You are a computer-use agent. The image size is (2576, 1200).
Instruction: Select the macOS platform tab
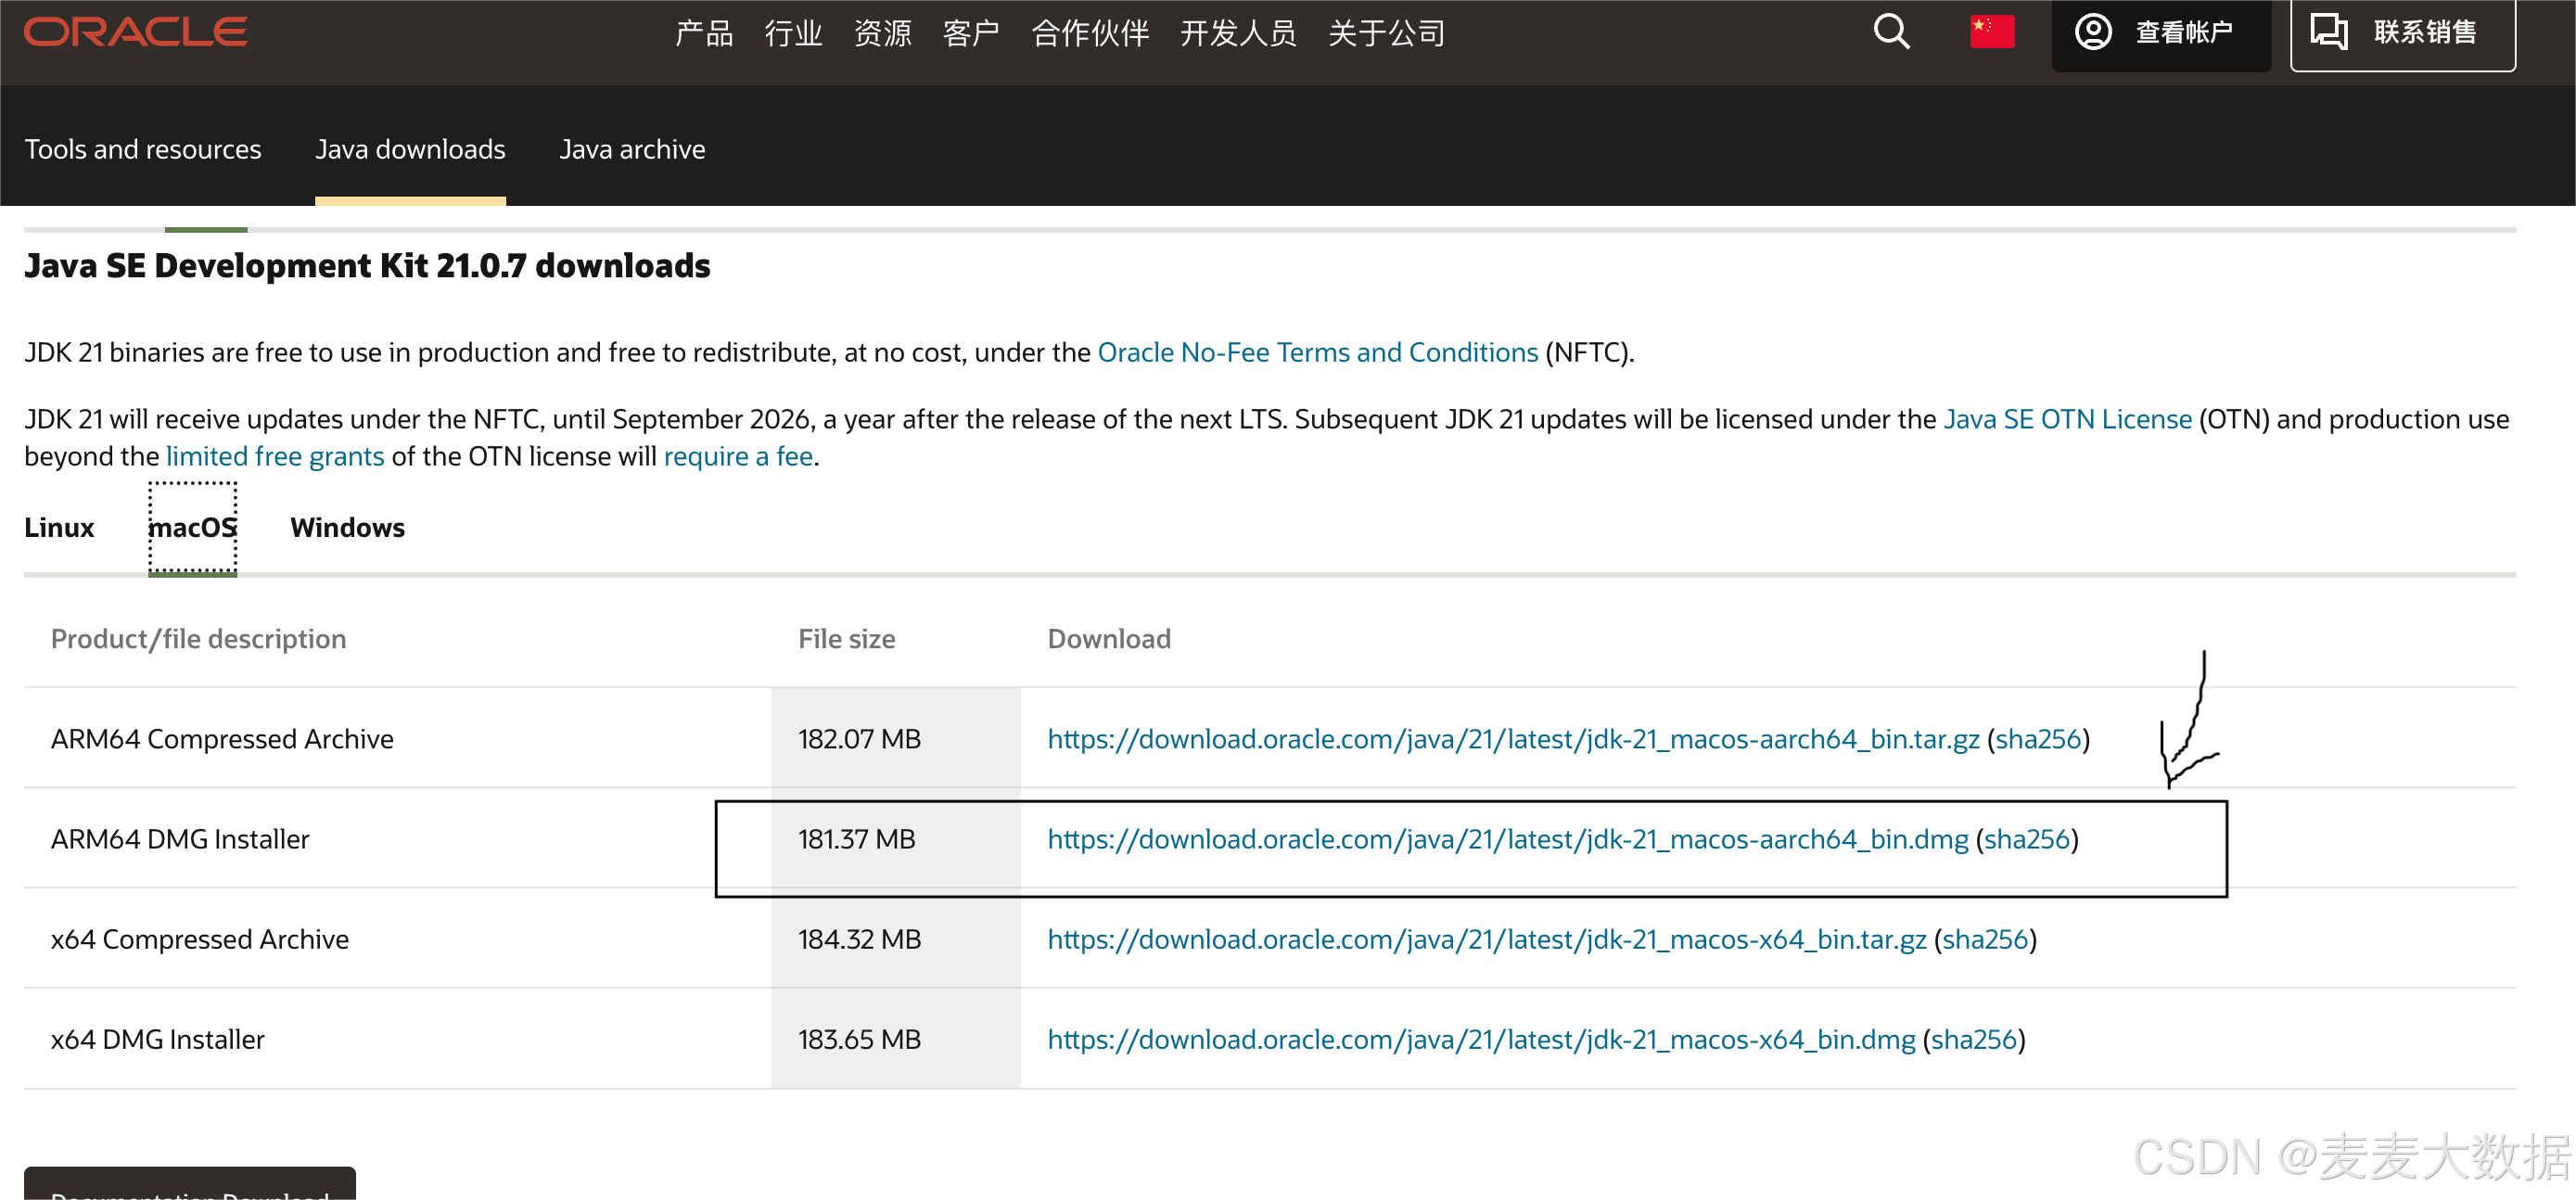pyautogui.click(x=192, y=528)
